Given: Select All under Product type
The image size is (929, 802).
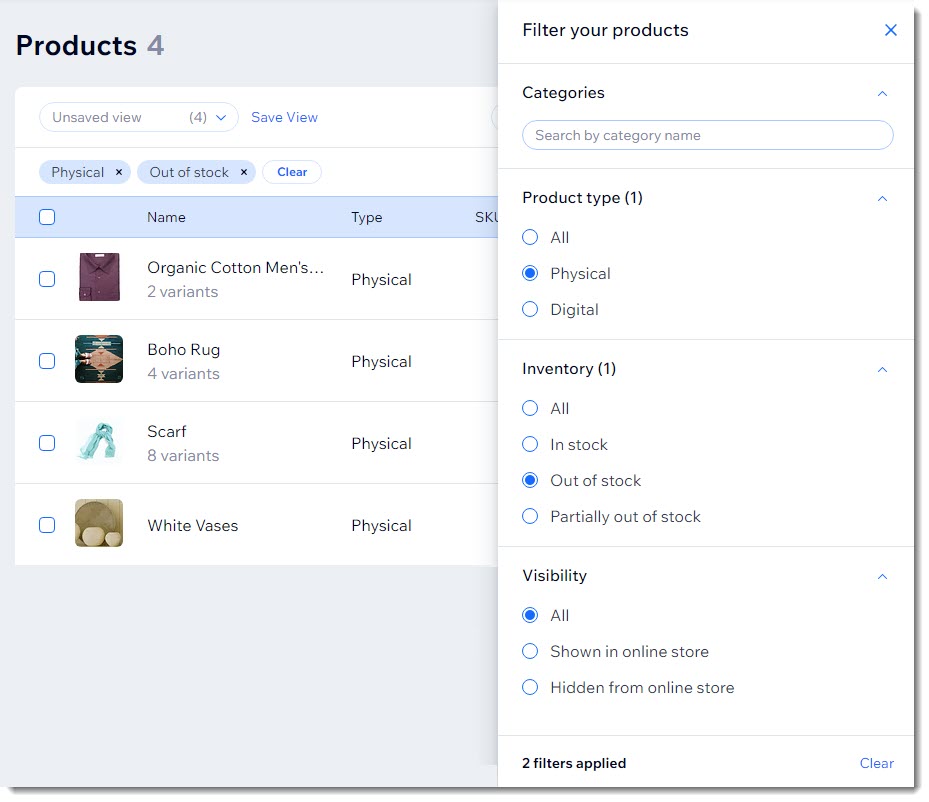Looking at the screenshot, I should coord(530,237).
